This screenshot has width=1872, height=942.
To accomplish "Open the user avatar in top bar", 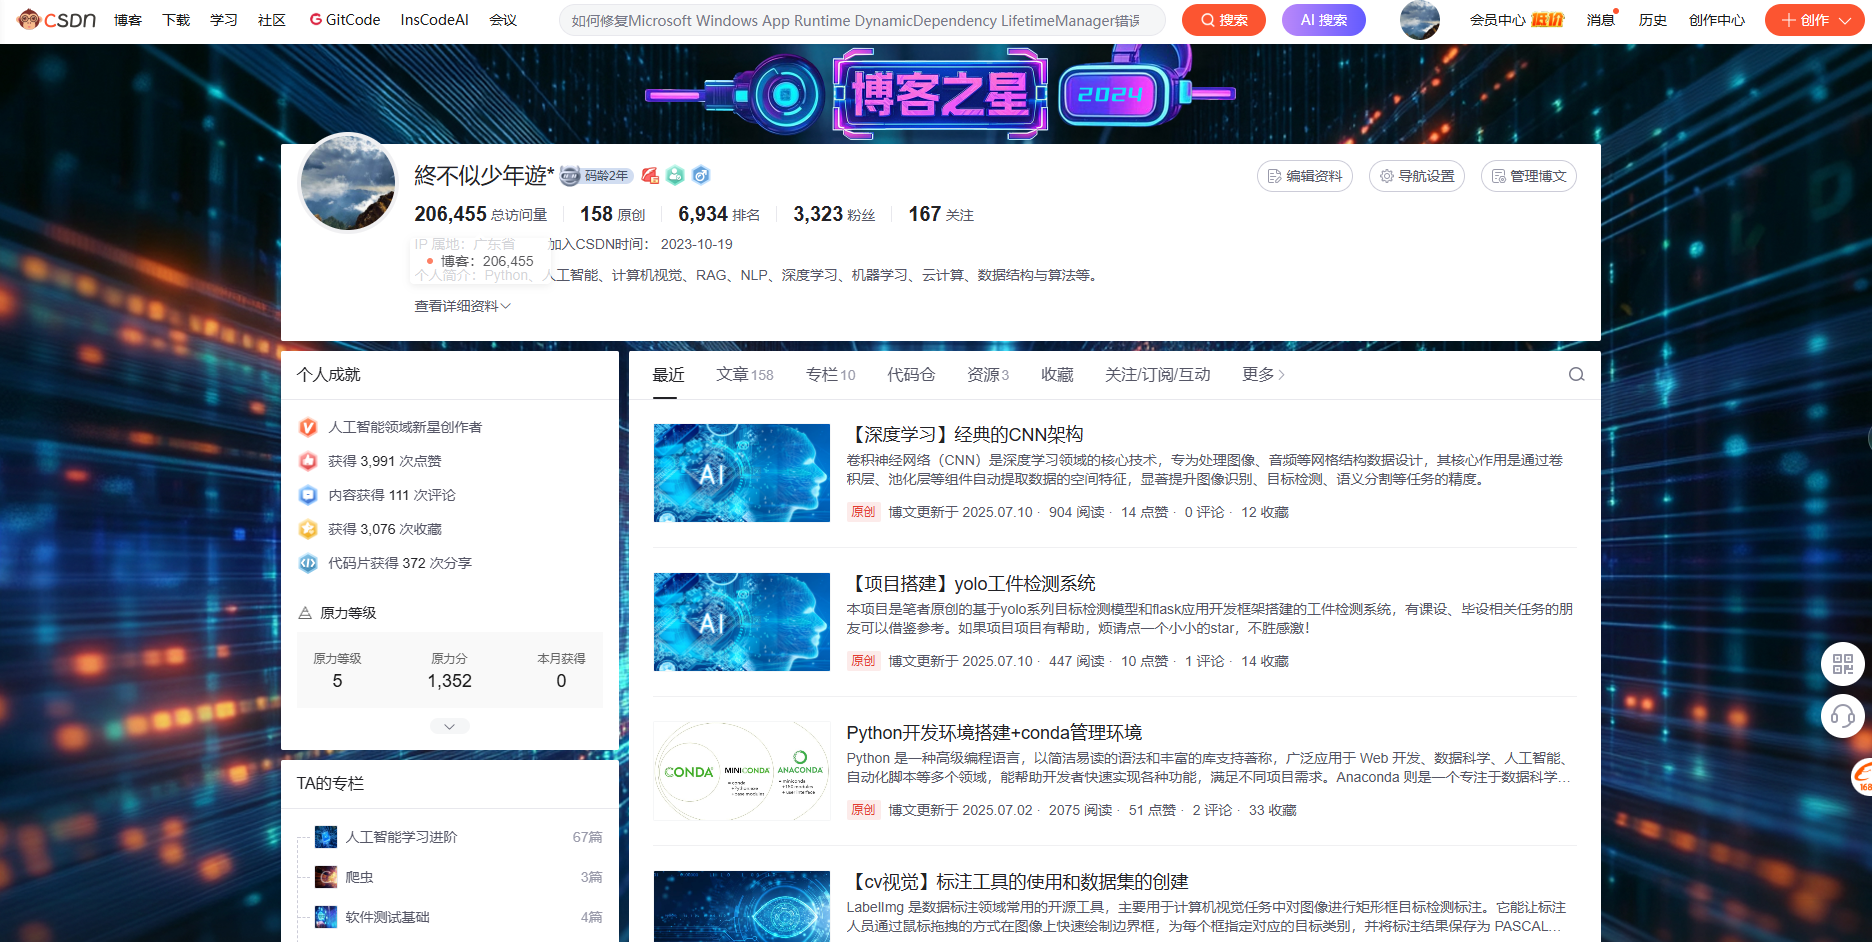I will click(1420, 20).
